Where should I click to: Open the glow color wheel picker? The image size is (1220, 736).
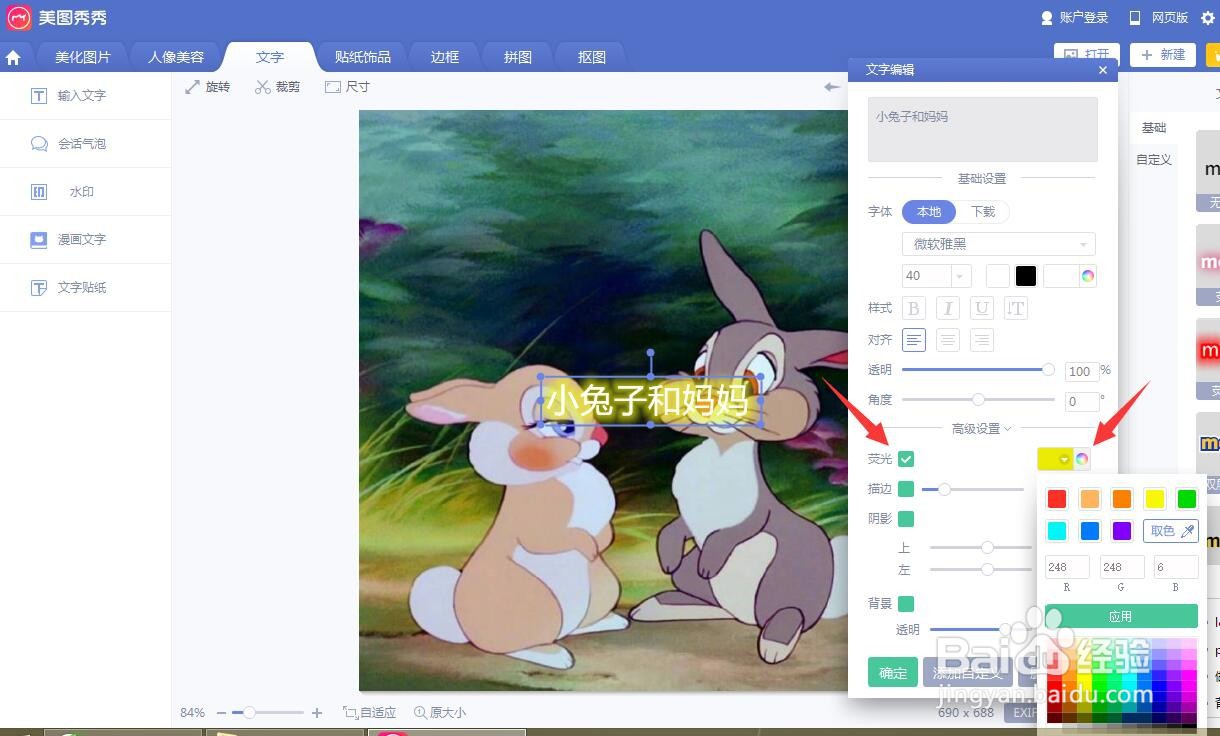(1081, 459)
